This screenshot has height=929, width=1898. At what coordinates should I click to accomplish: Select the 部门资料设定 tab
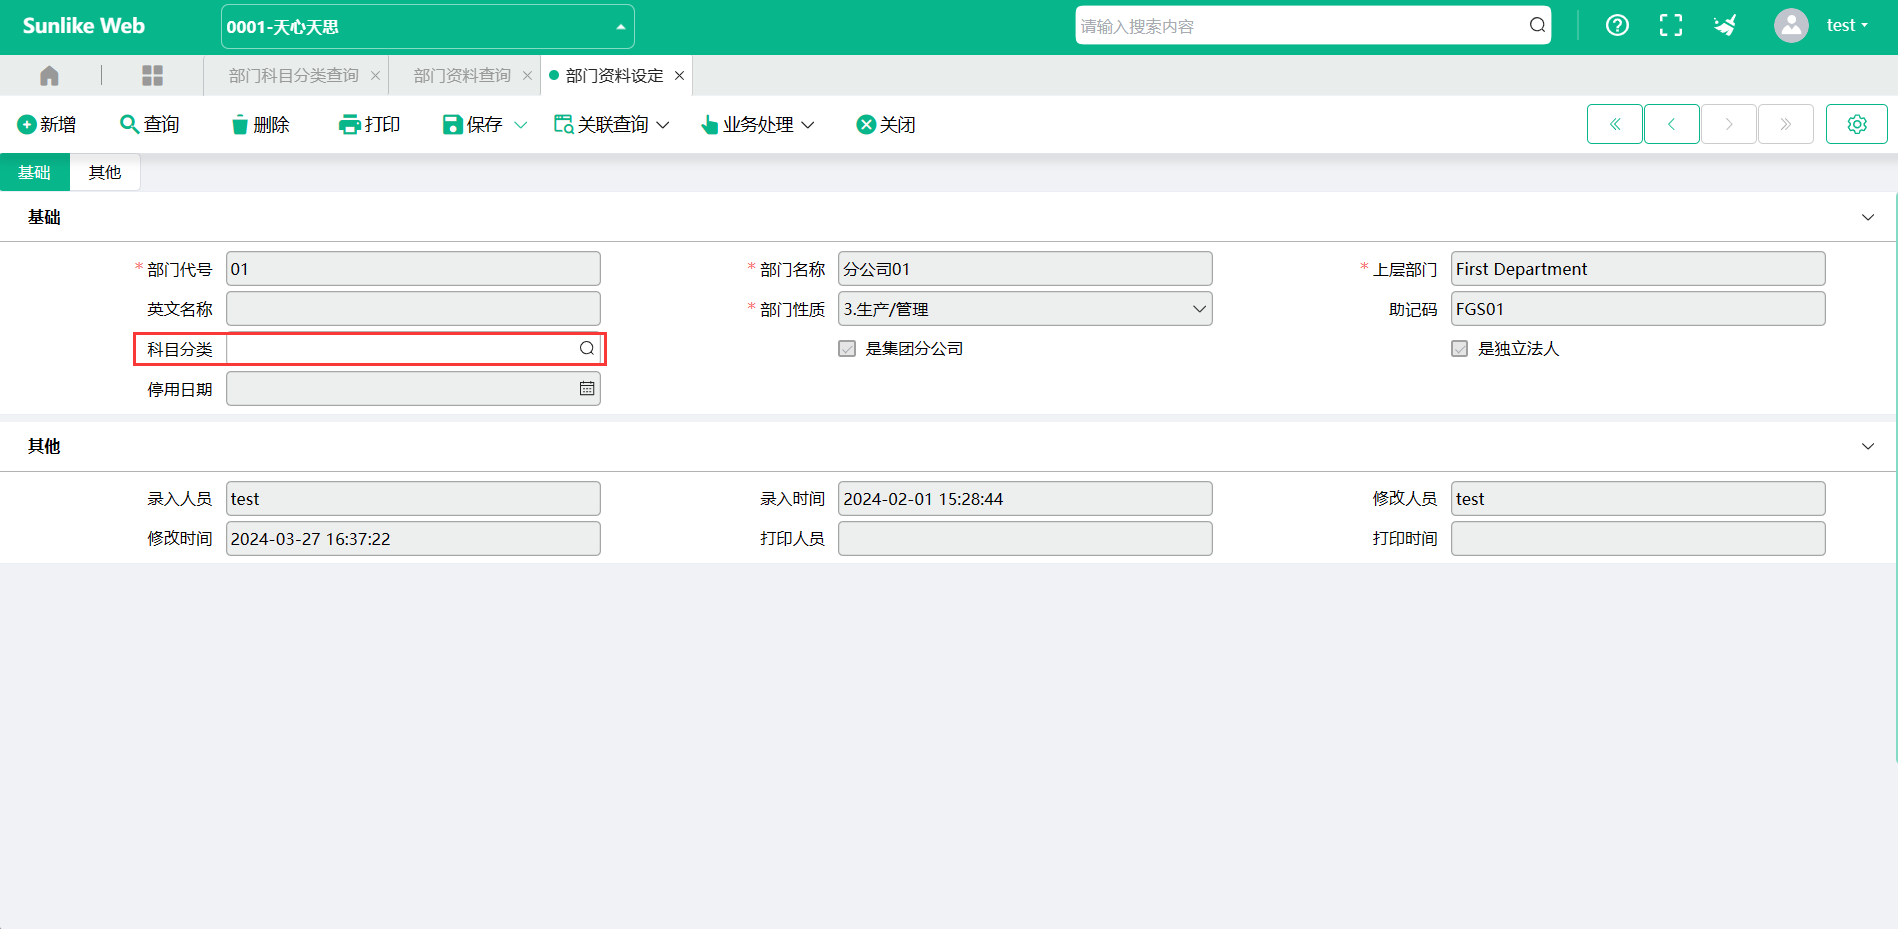(x=614, y=76)
